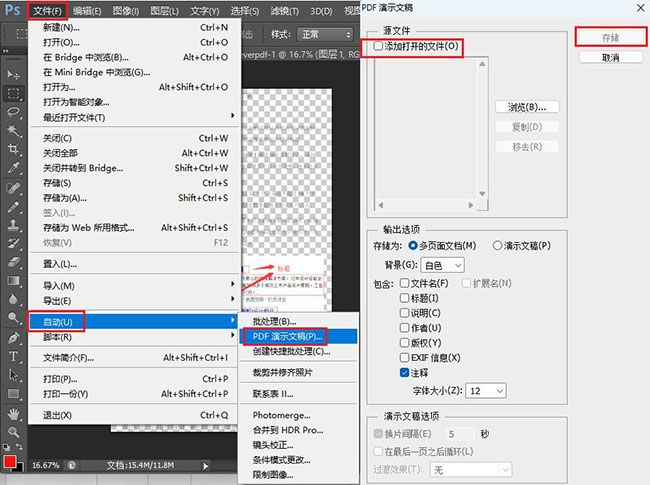Image resolution: width=650 pixels, height=485 pixels.
Task: Open the 字体大小(Z) dropdown
Action: coord(486,391)
